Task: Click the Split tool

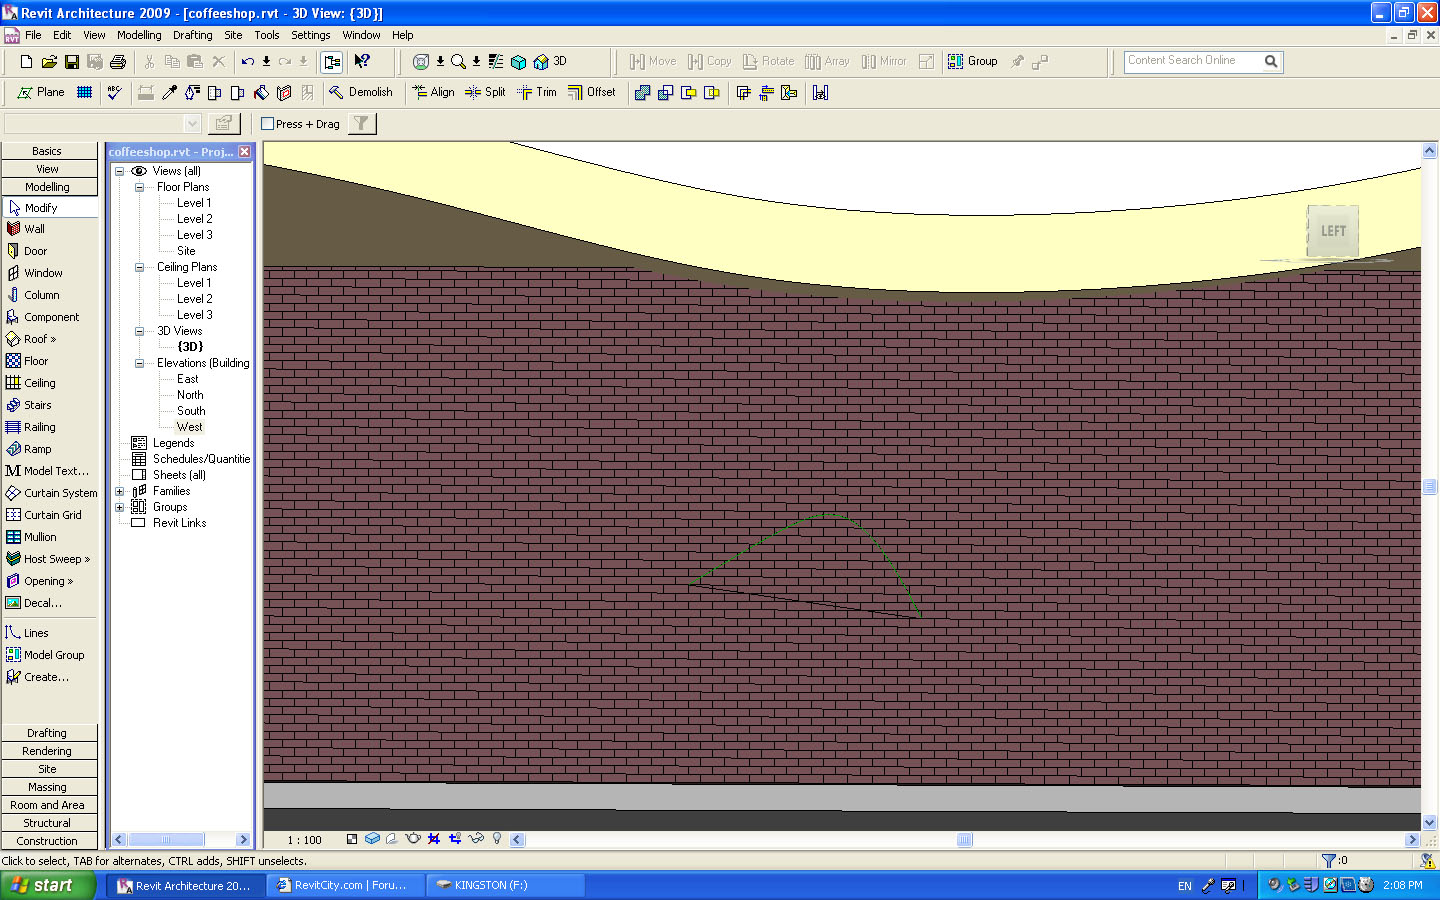Action: (485, 92)
